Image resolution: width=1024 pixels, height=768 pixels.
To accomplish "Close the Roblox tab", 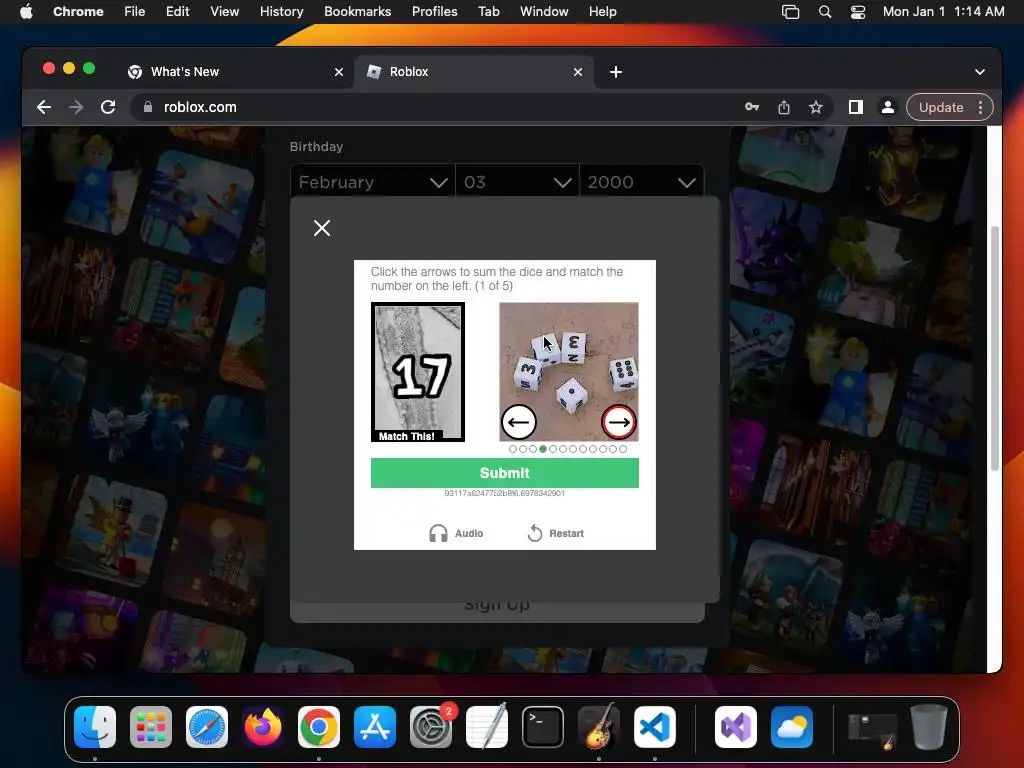I will [x=578, y=72].
